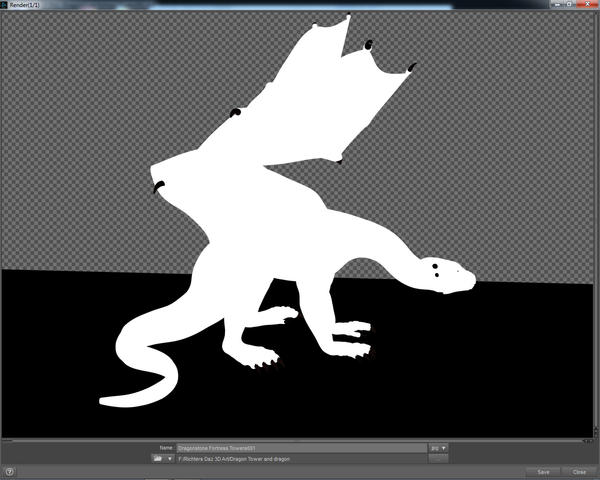Click the help question mark icon
600x480 pixels.
coord(10,472)
